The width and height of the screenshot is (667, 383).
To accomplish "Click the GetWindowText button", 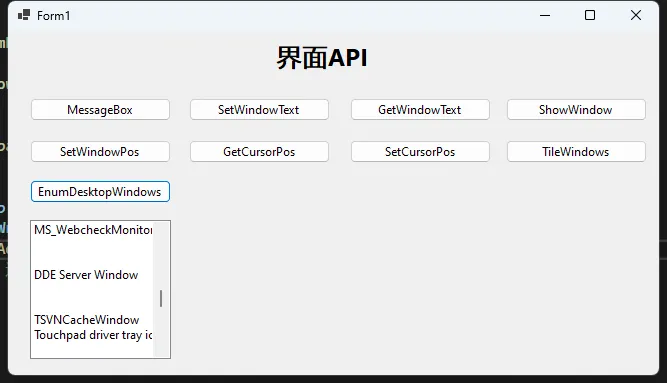I will (420, 110).
